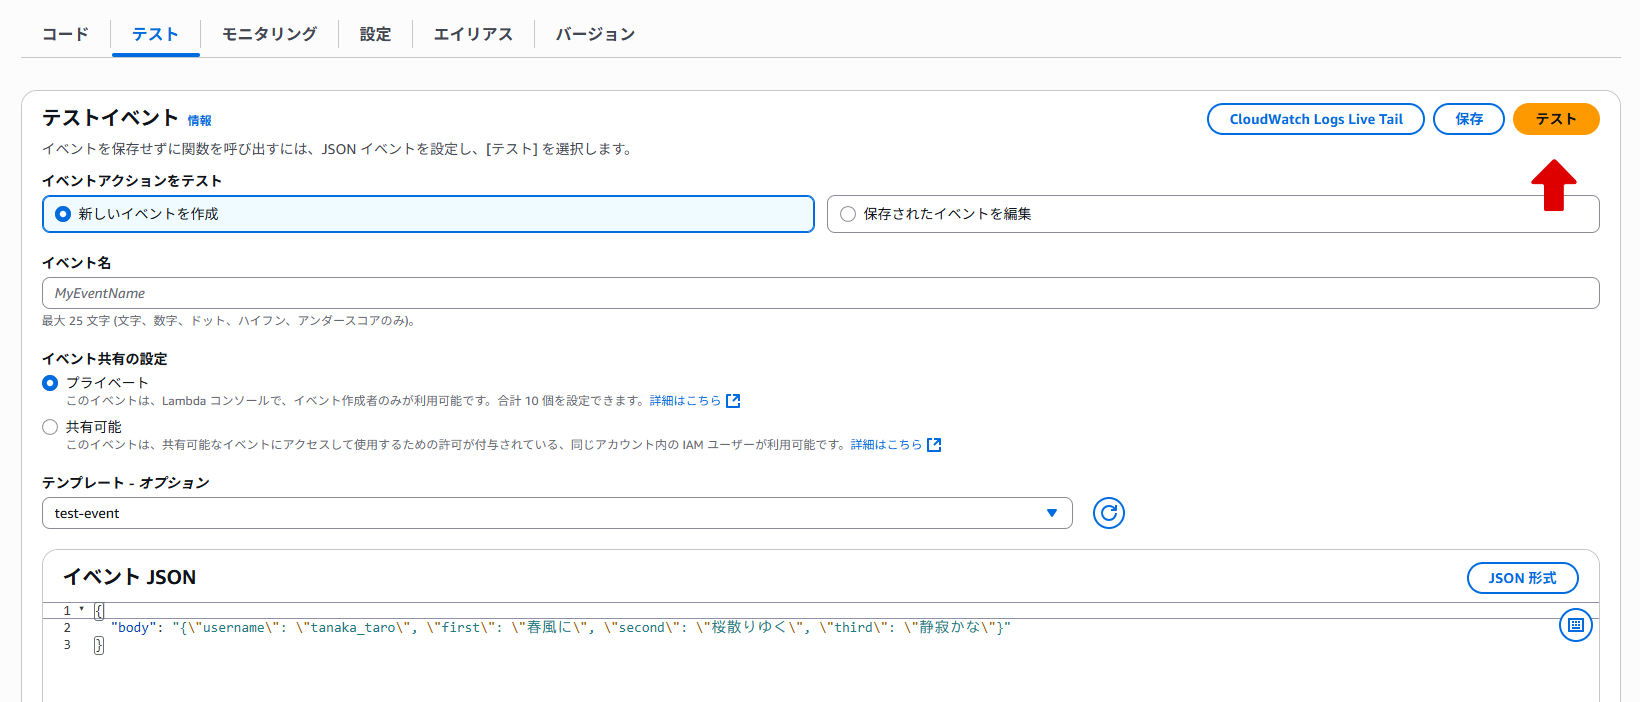
Task: Click CloudWatch Logs Live Tail button
Action: coord(1316,119)
